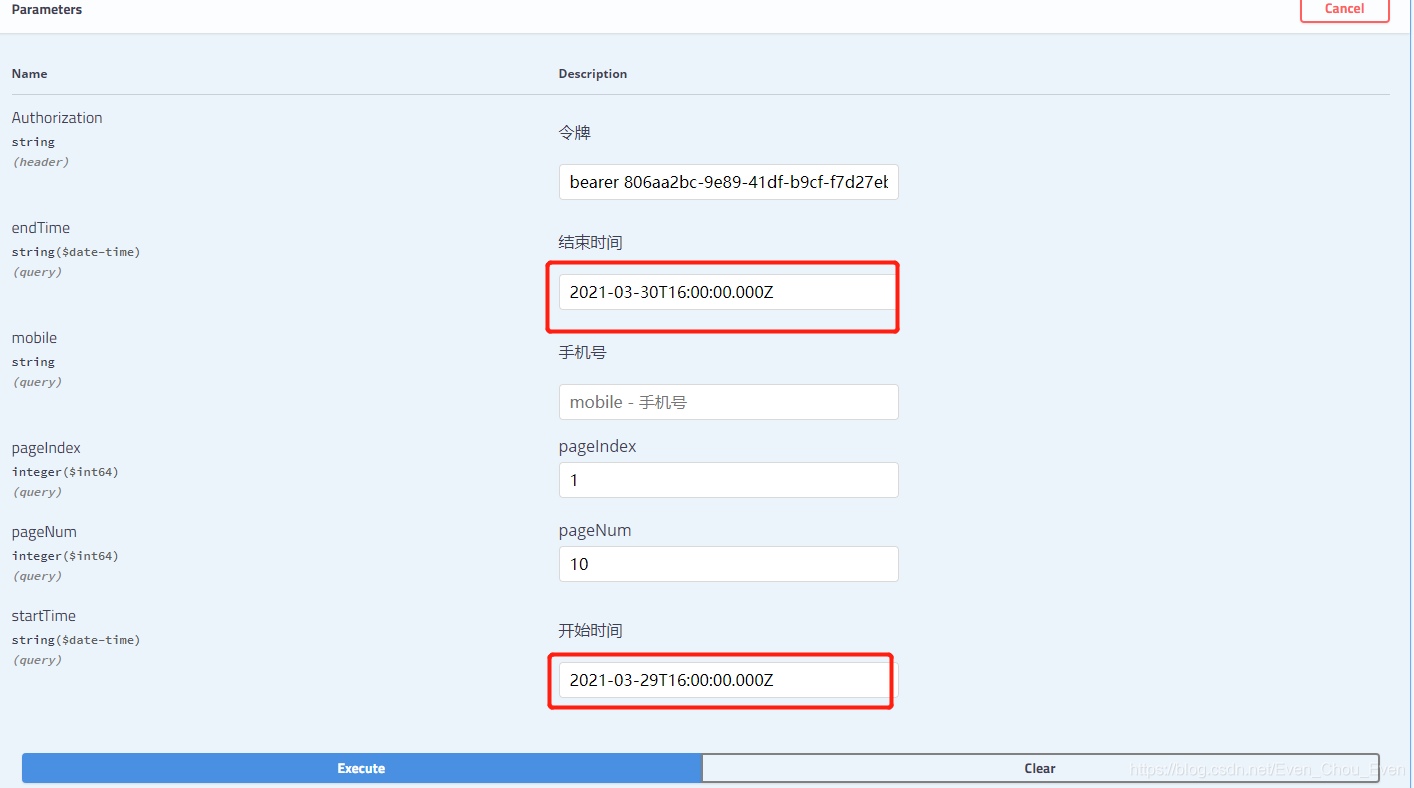Click the Description column header
Screen dimensions: 1414x788
tap(593, 74)
